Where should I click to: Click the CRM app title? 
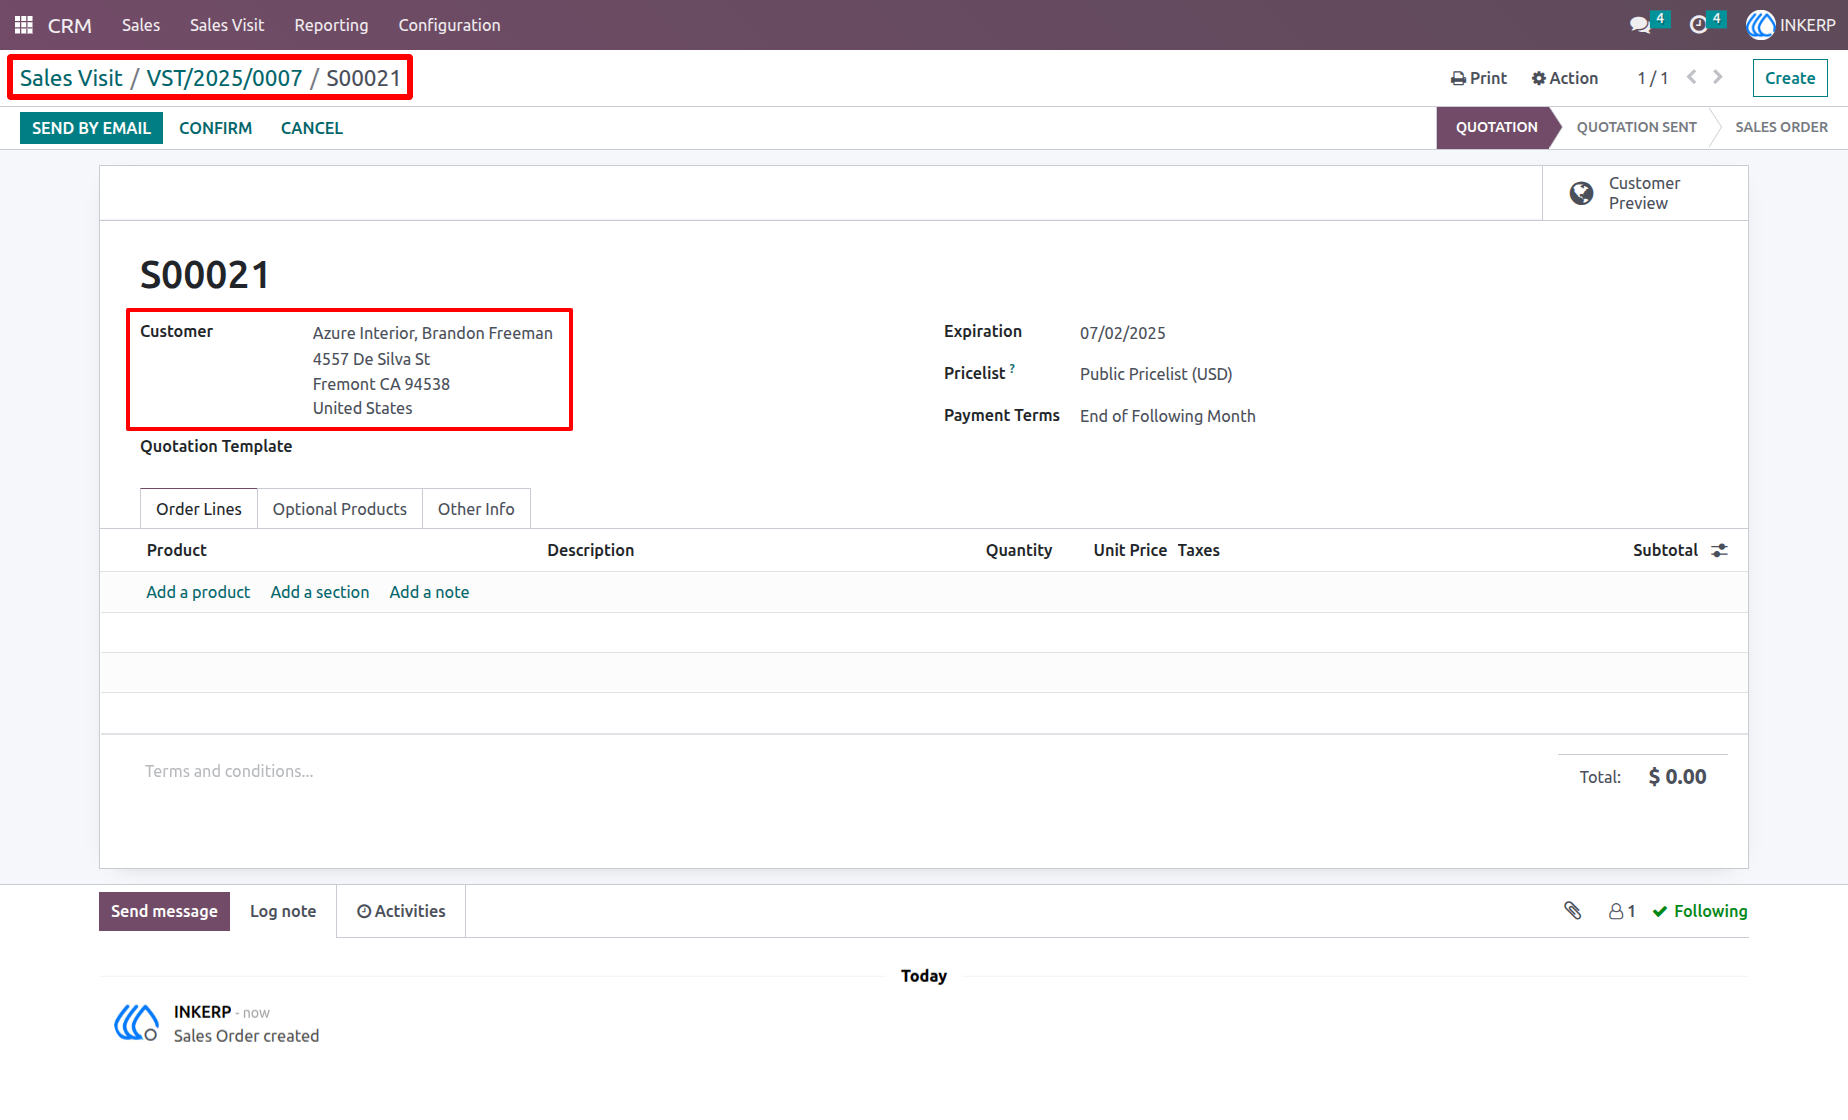click(70, 25)
